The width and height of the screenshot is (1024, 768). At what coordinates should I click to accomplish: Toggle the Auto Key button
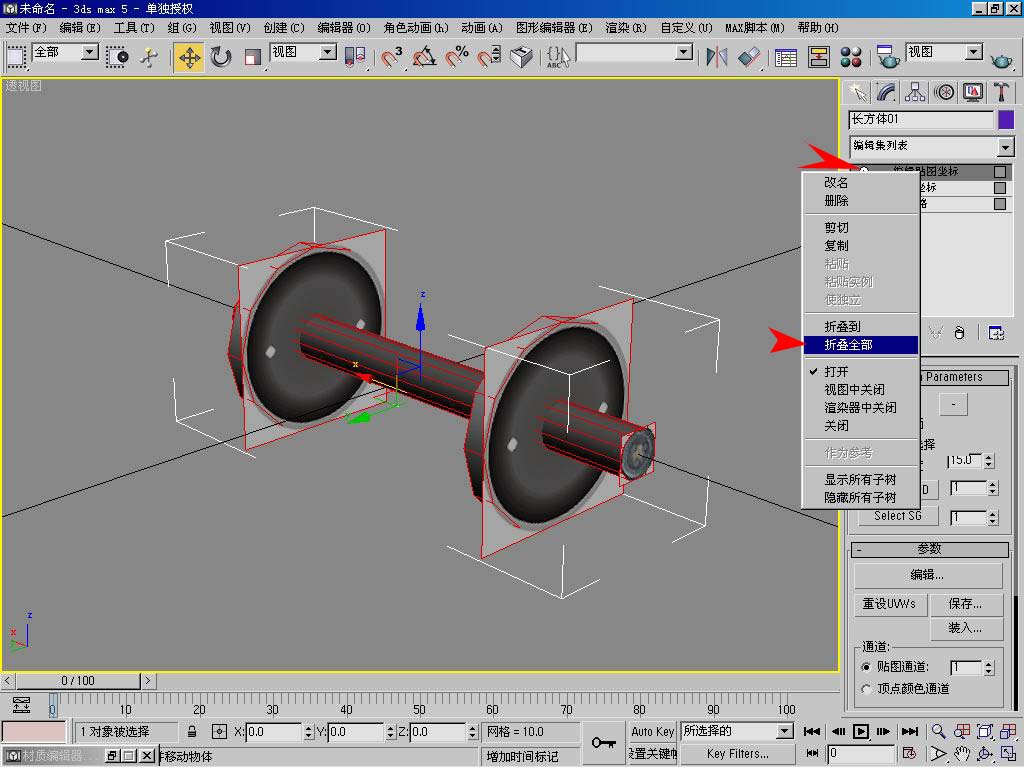tap(652, 731)
